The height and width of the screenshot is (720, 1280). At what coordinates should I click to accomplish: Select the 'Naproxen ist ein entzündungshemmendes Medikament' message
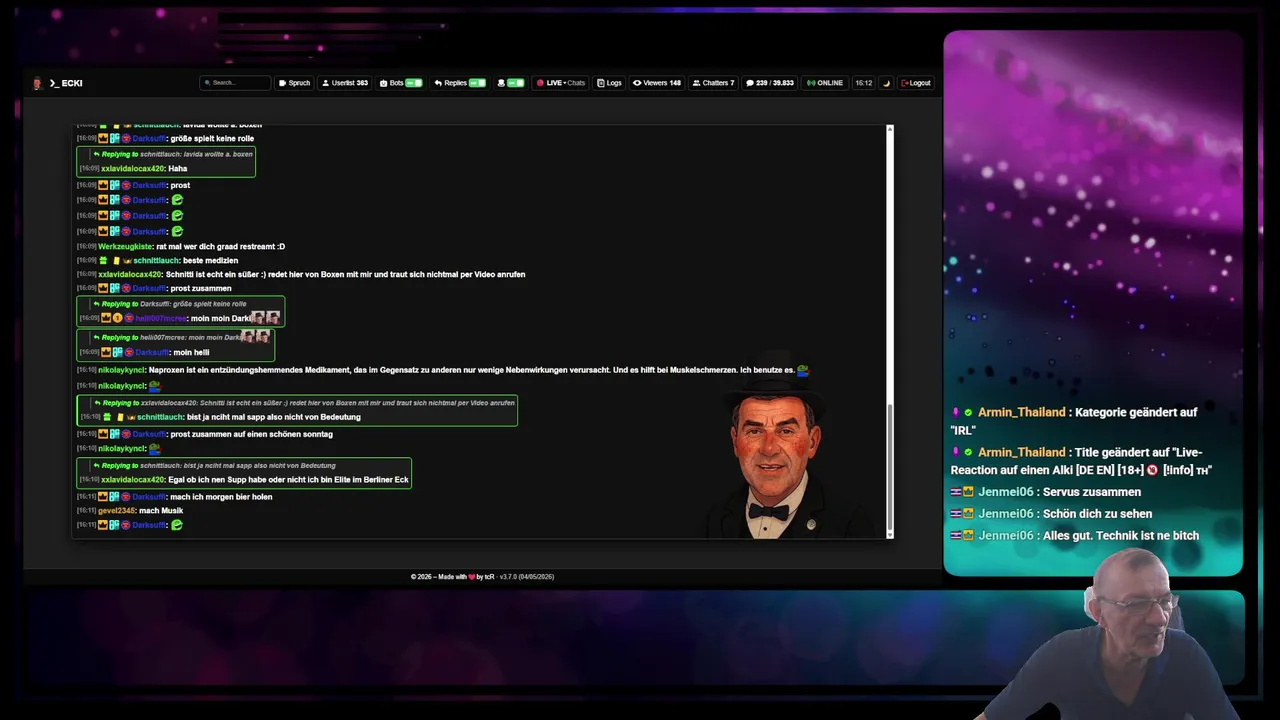(x=471, y=370)
